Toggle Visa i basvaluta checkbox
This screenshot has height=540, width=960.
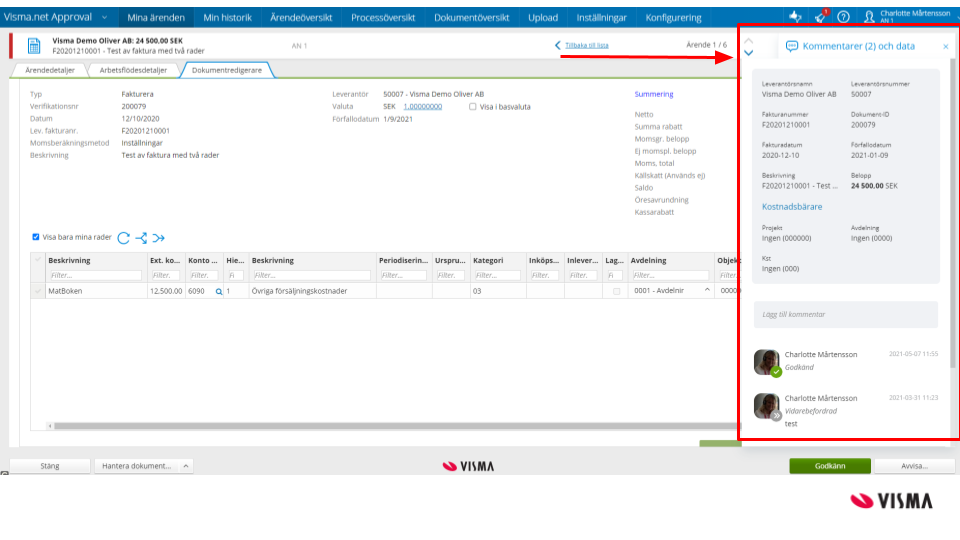point(473,107)
